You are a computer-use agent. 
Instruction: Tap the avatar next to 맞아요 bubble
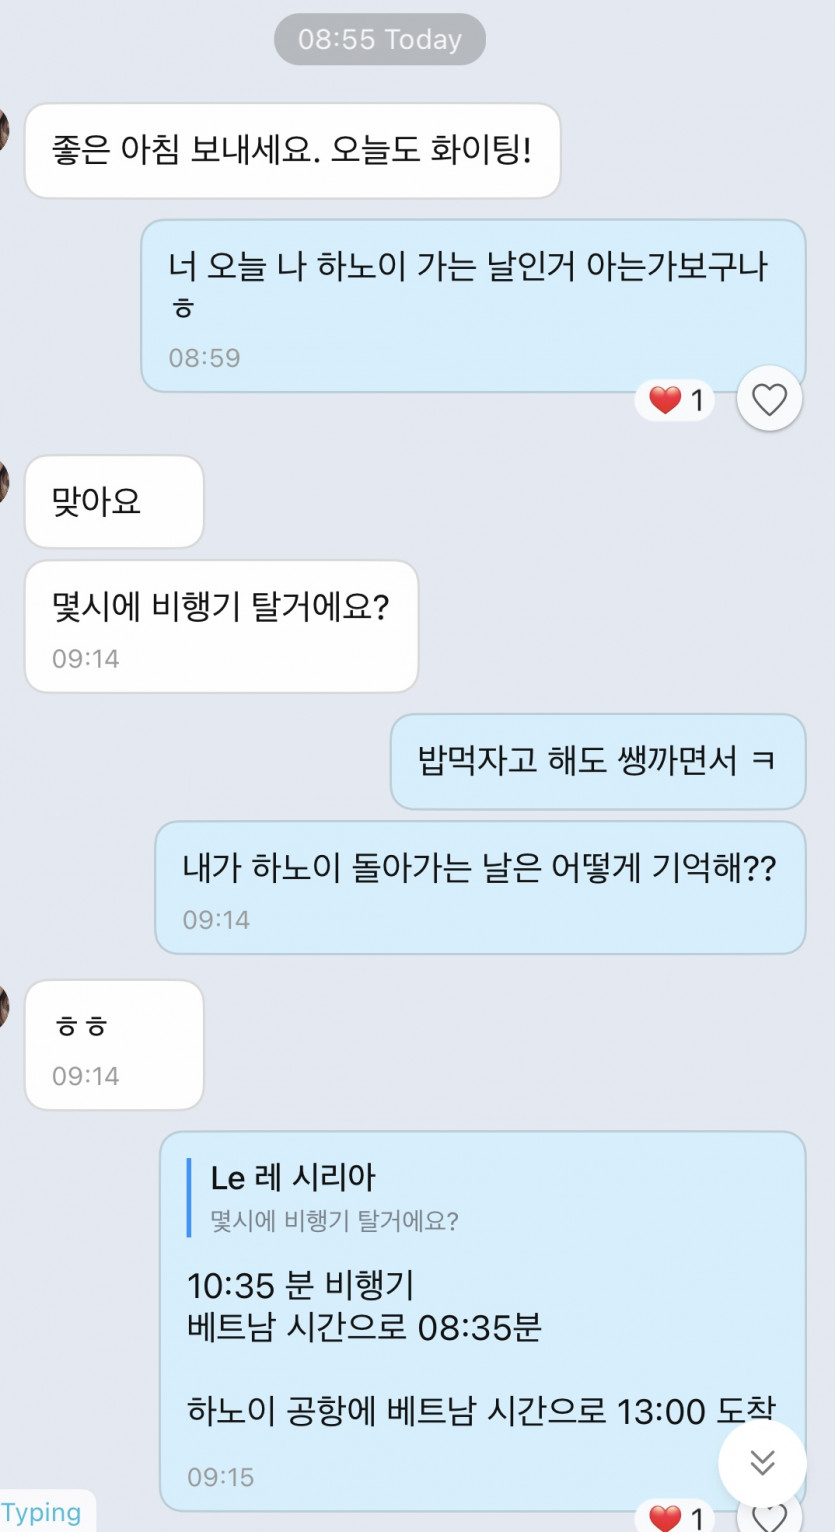point(3,481)
